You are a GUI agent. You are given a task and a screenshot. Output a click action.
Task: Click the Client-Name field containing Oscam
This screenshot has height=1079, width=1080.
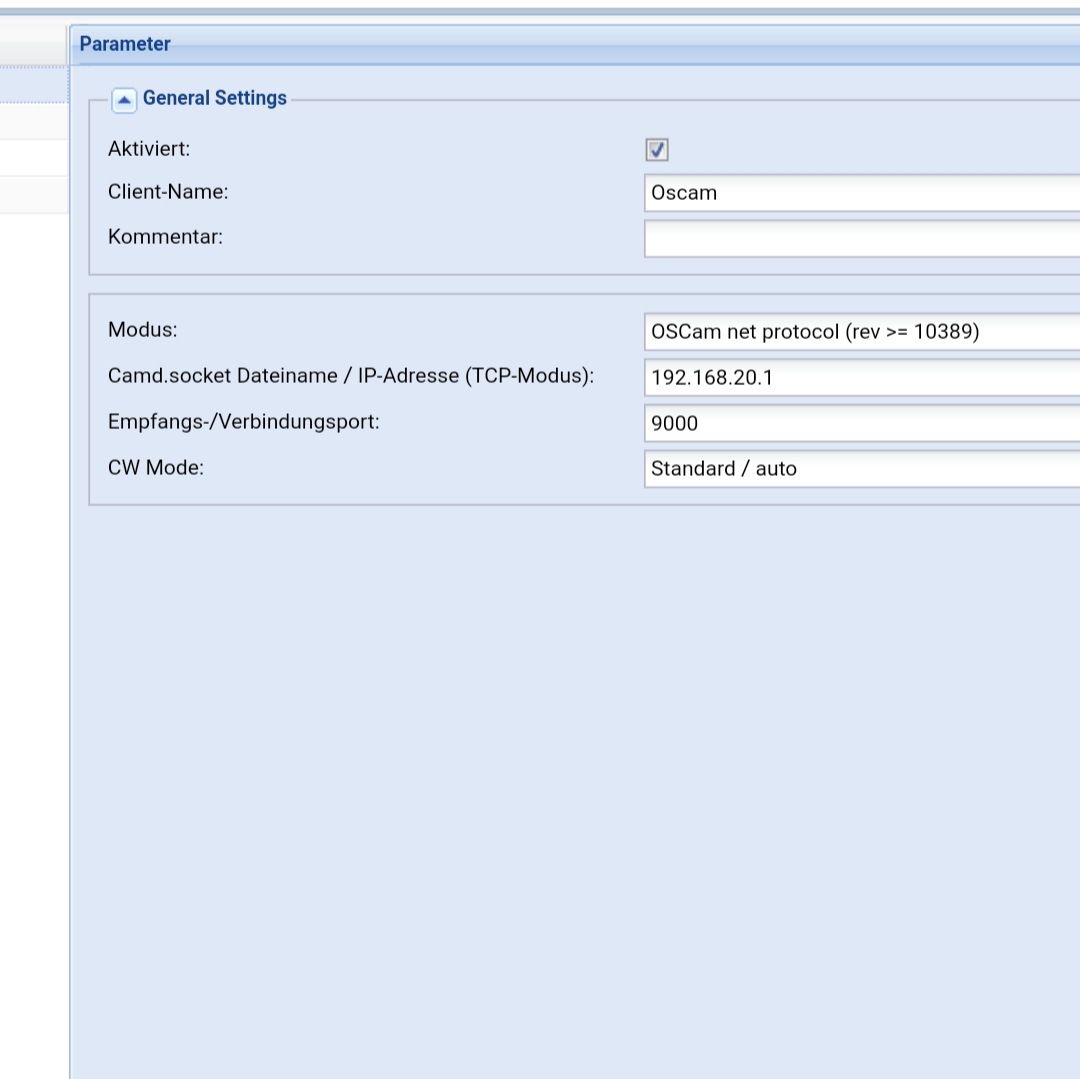862,193
